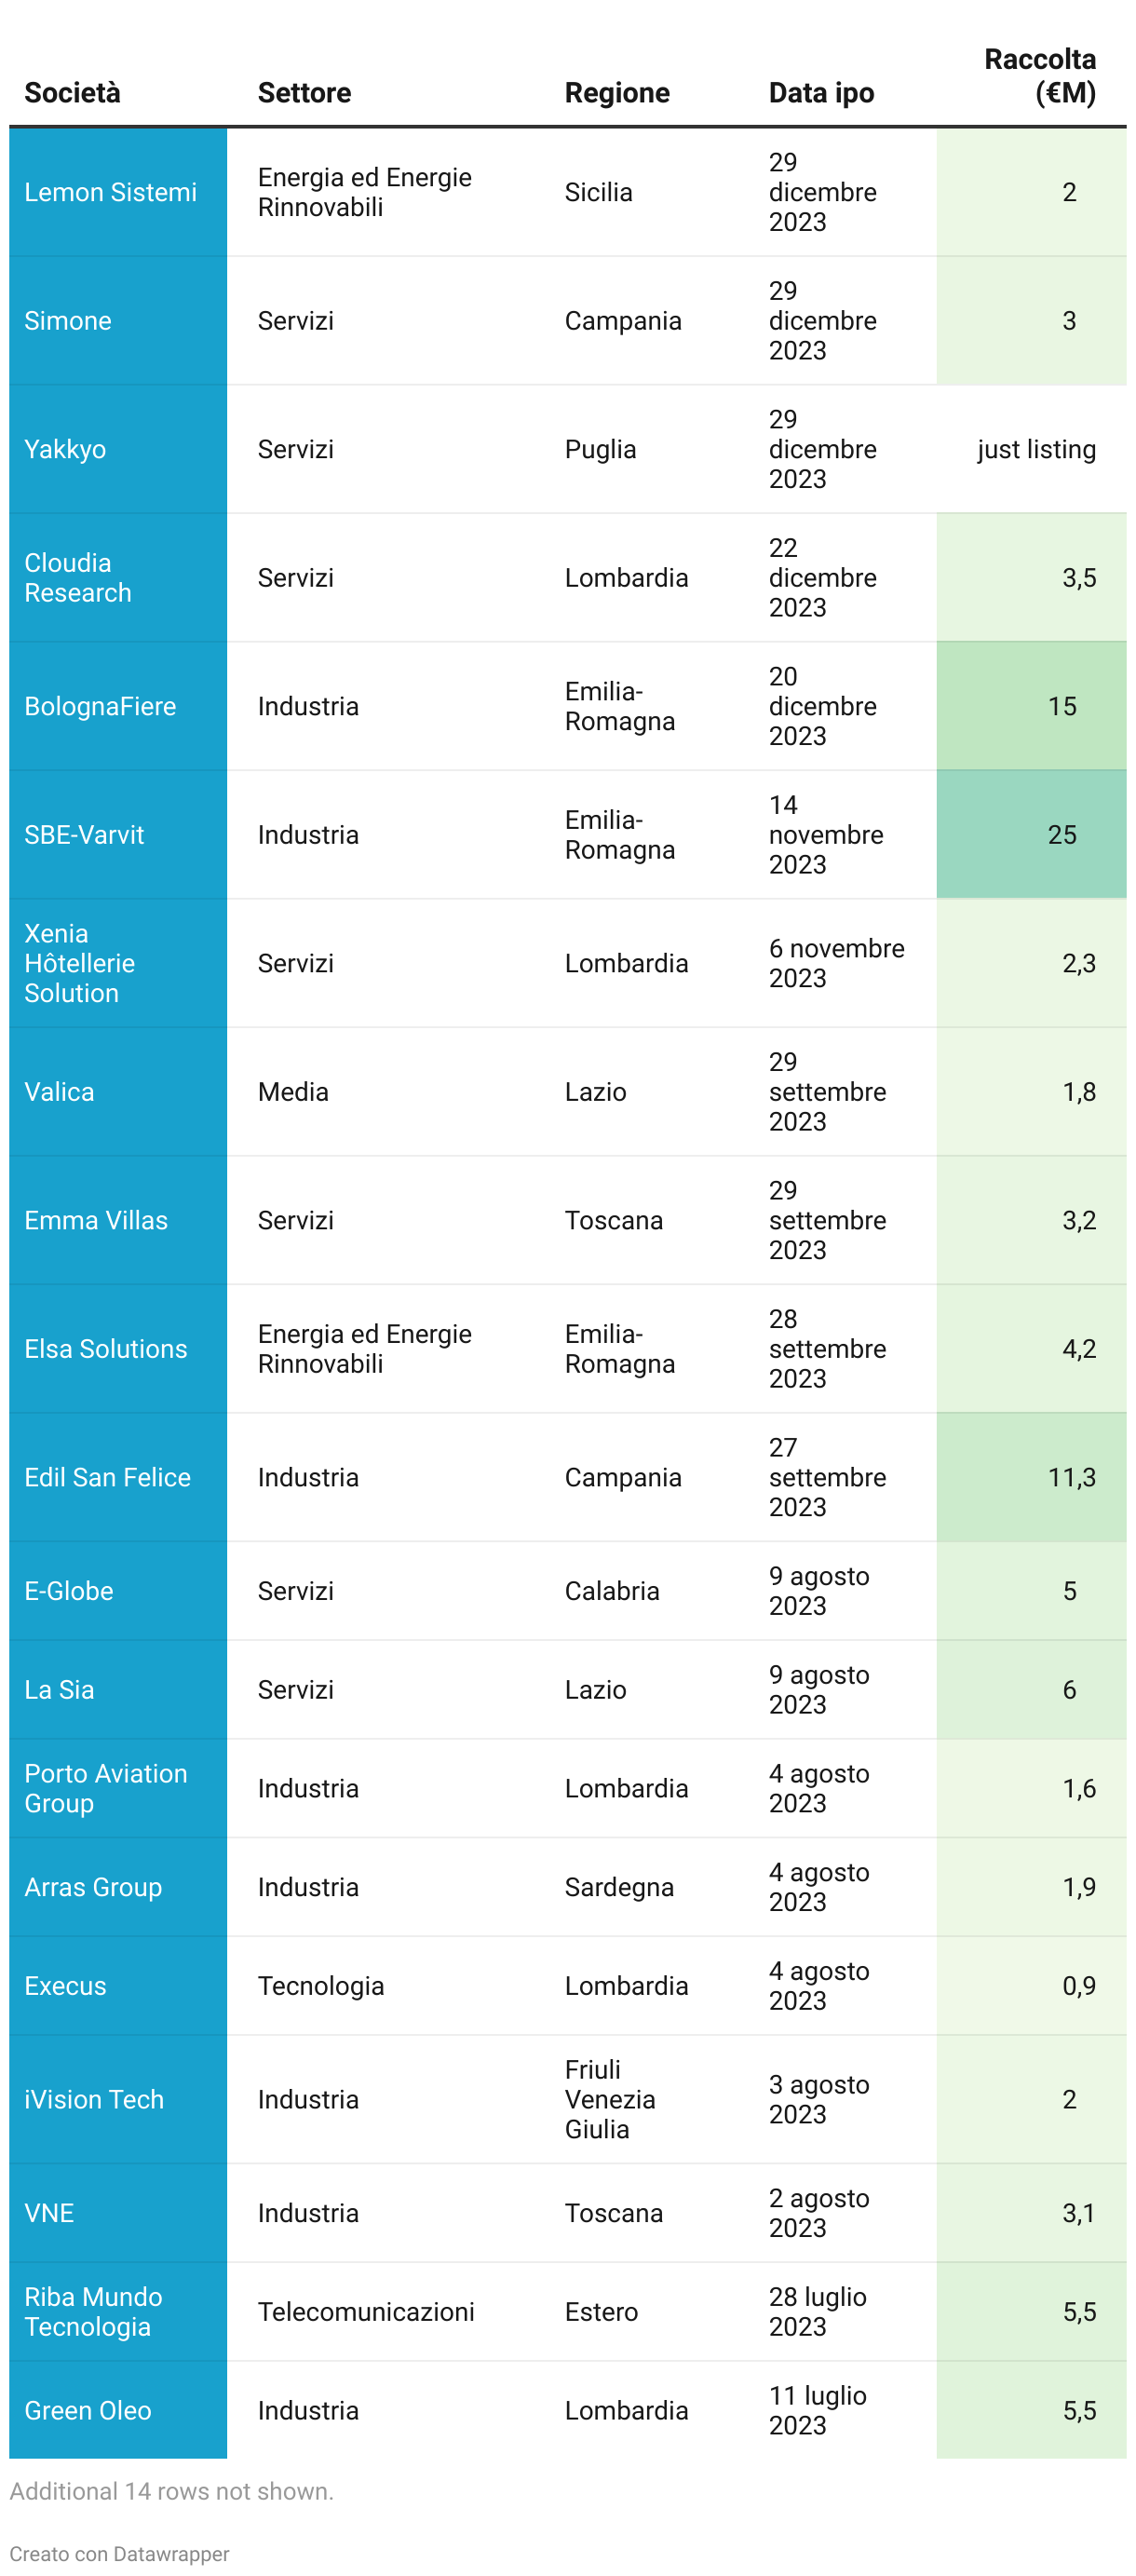Click the Additional 14 rows not shown note
The image size is (1136, 2576).
coord(171,2491)
